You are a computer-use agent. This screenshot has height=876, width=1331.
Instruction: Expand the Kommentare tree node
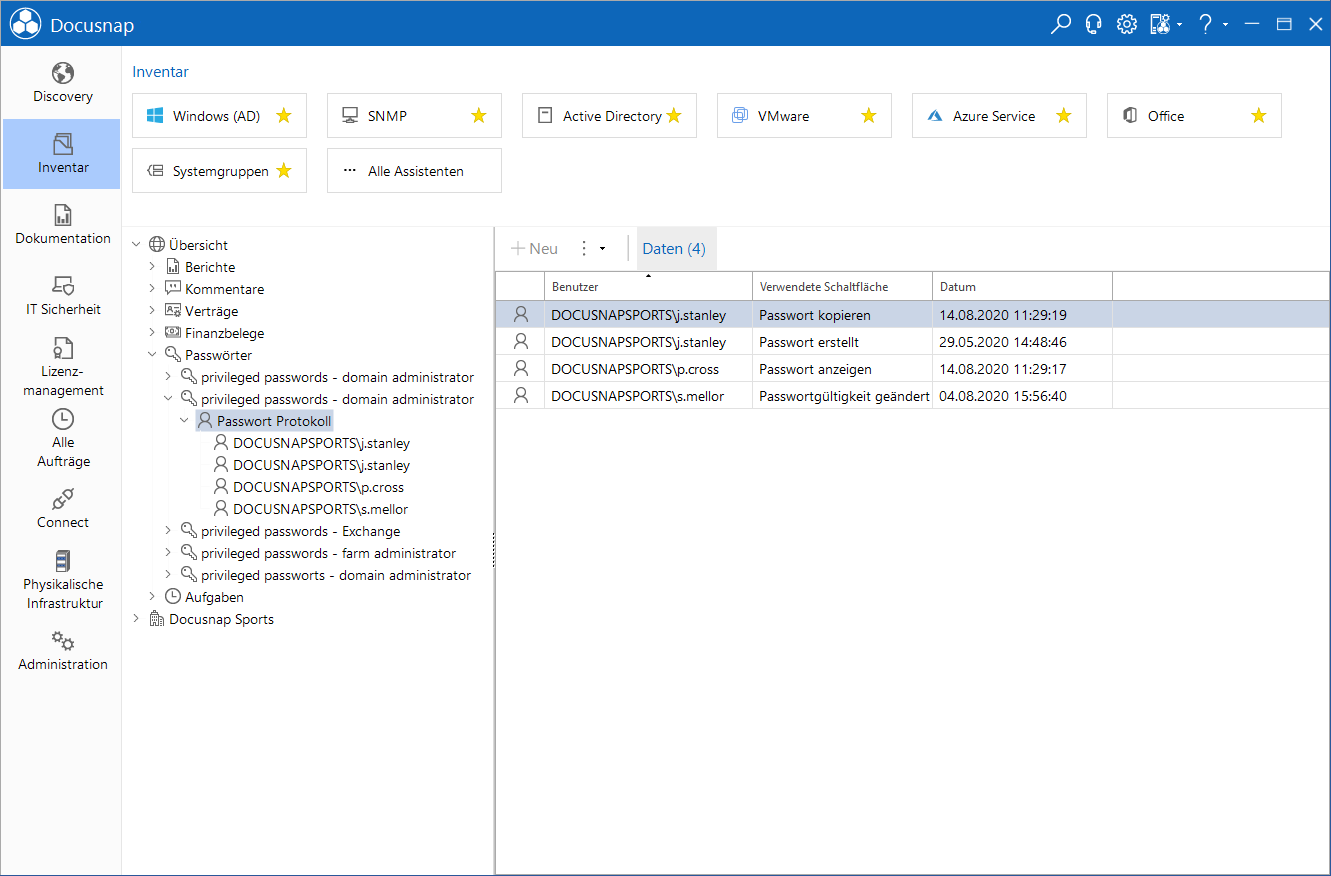pyautogui.click(x=153, y=289)
